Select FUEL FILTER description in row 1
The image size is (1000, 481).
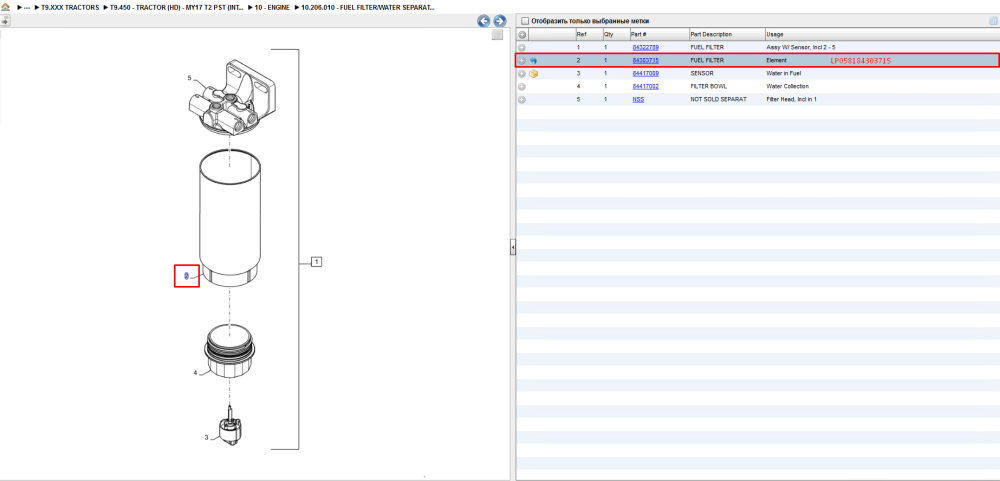point(707,47)
